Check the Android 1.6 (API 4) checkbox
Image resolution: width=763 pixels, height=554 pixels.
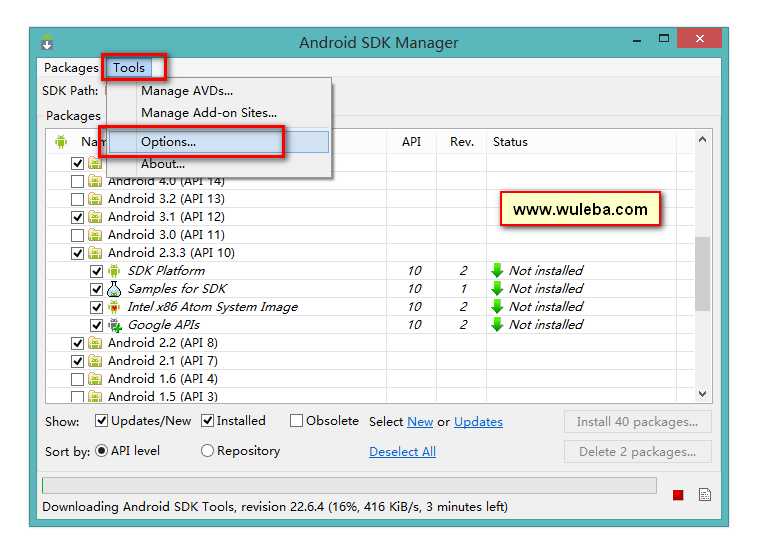[77, 379]
